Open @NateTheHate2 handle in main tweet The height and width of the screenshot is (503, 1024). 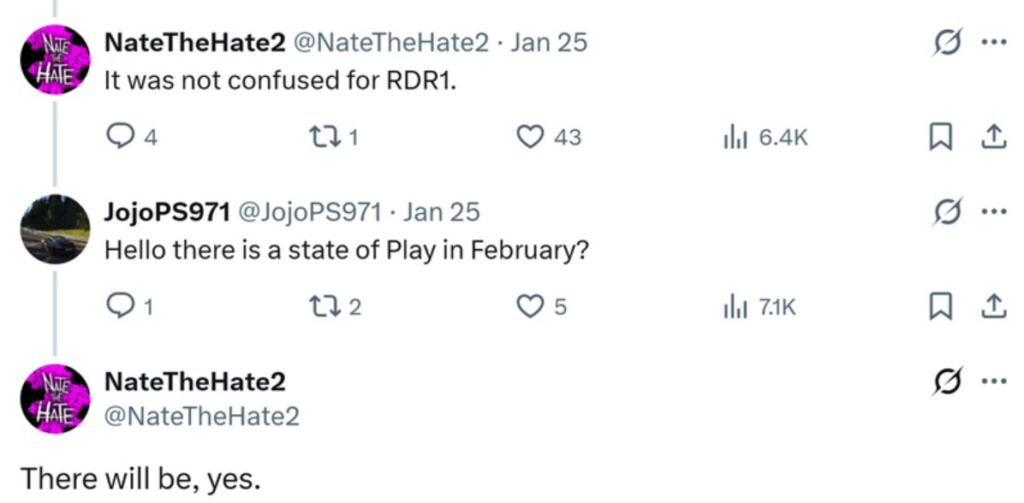coord(202,416)
